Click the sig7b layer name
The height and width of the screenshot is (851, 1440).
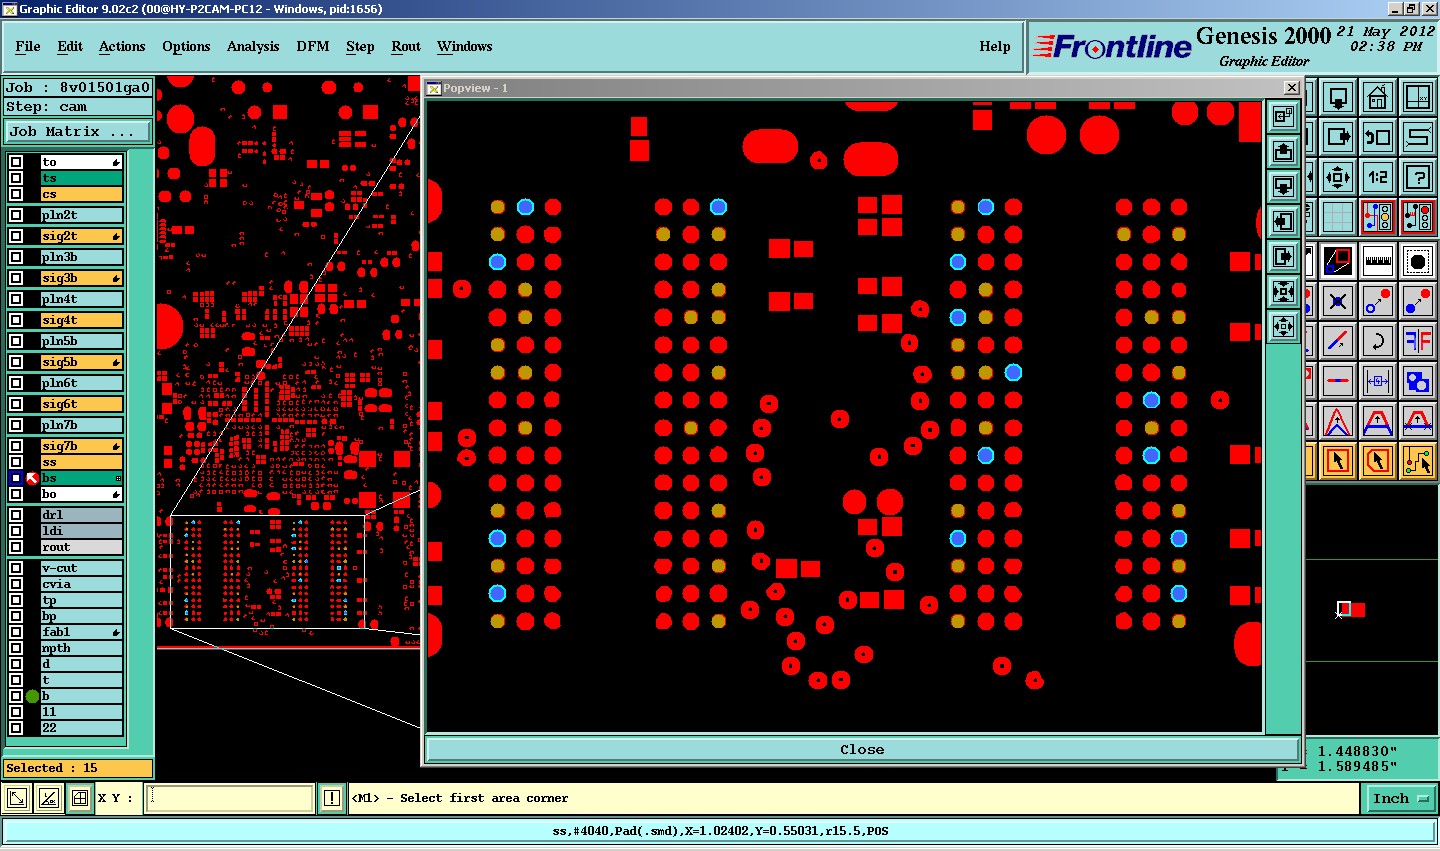pos(82,446)
